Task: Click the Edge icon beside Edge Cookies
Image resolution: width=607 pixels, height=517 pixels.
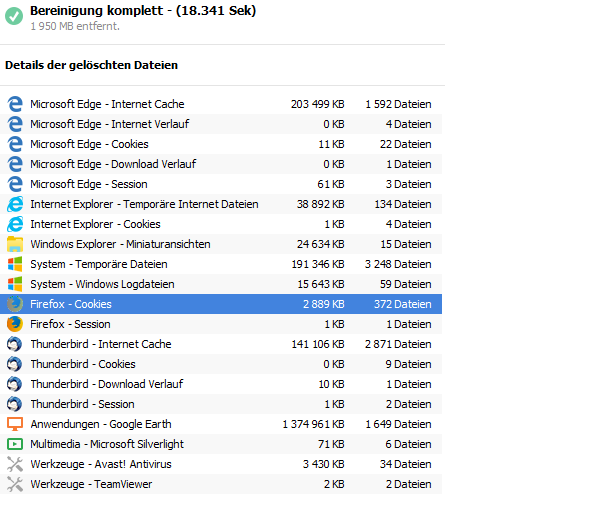Action: point(15,144)
